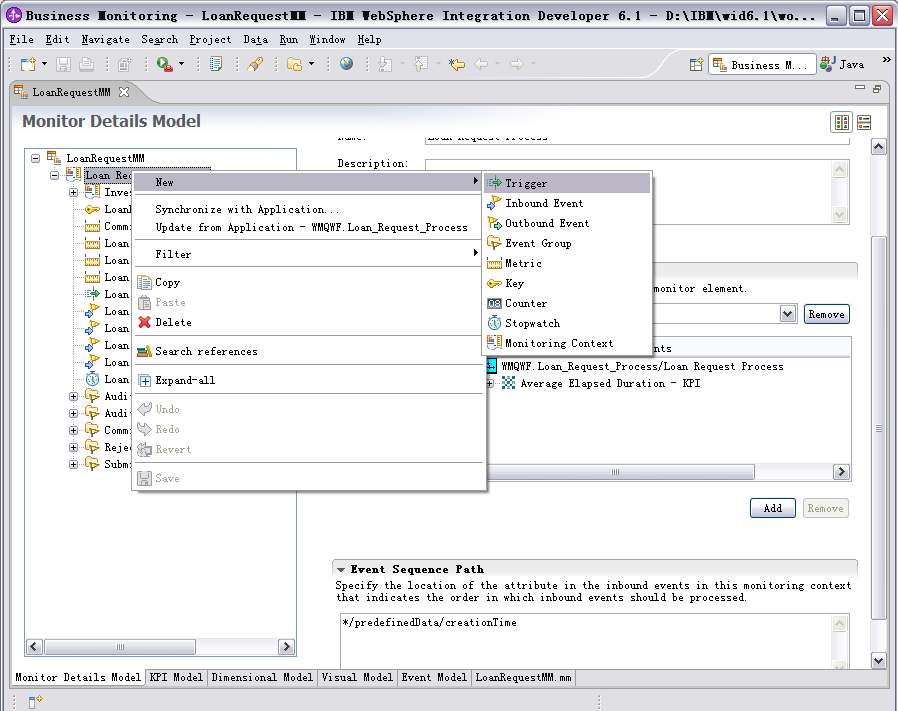This screenshot has height=711, width=898.
Task: Click the Open Perspective icon
Action: pyautogui.click(x=696, y=65)
